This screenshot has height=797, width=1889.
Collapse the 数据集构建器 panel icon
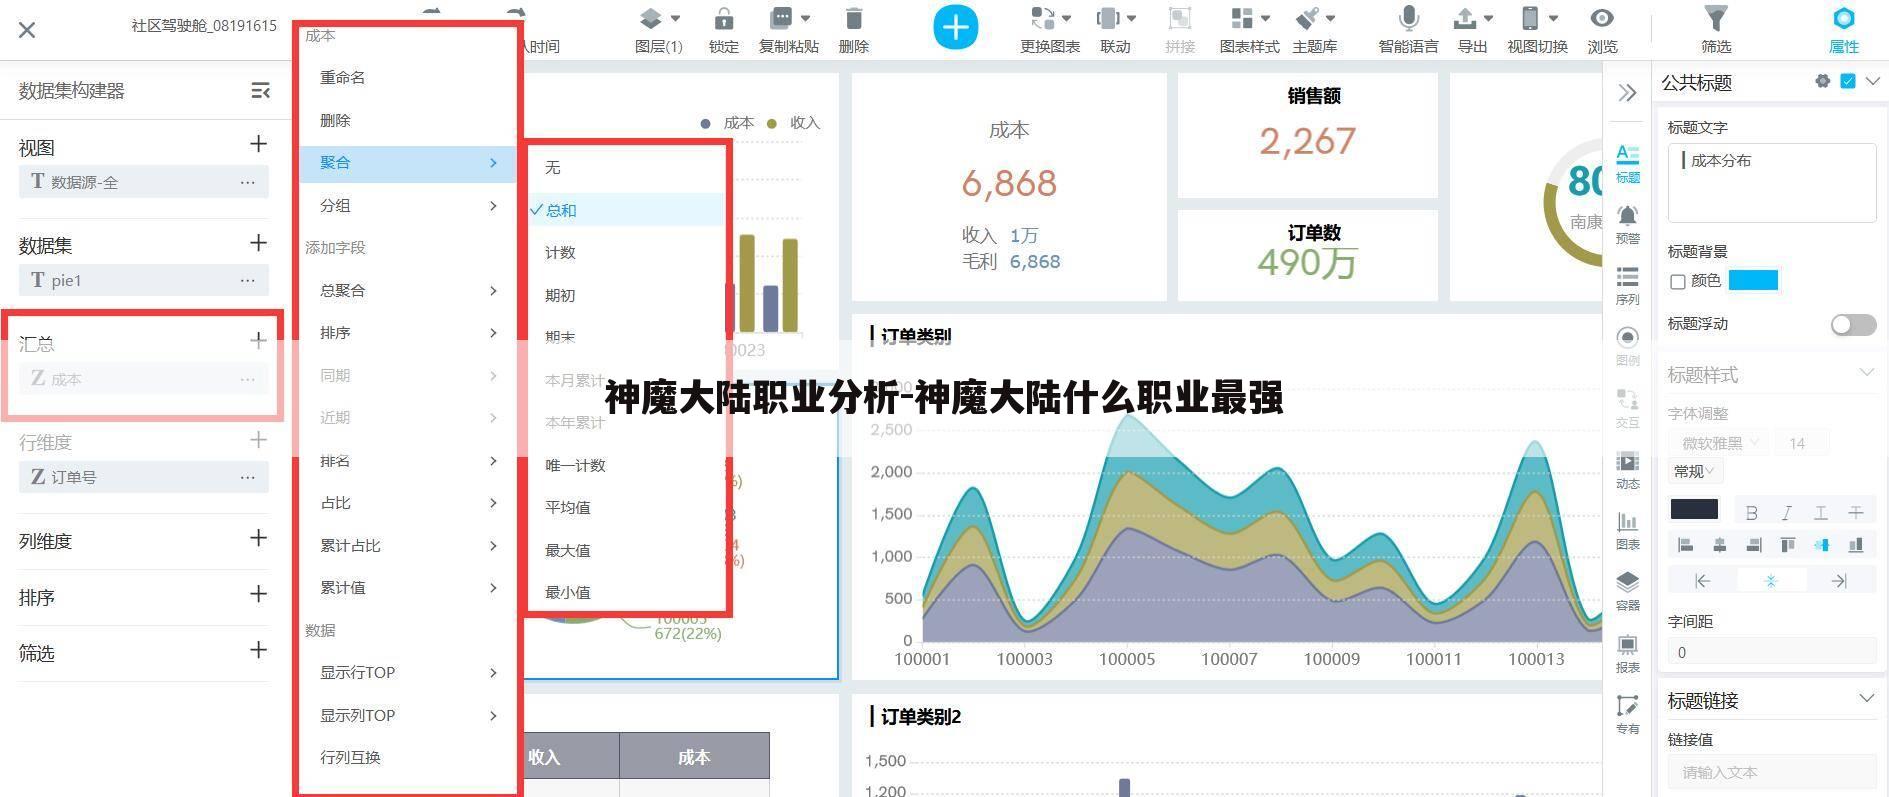coord(260,91)
